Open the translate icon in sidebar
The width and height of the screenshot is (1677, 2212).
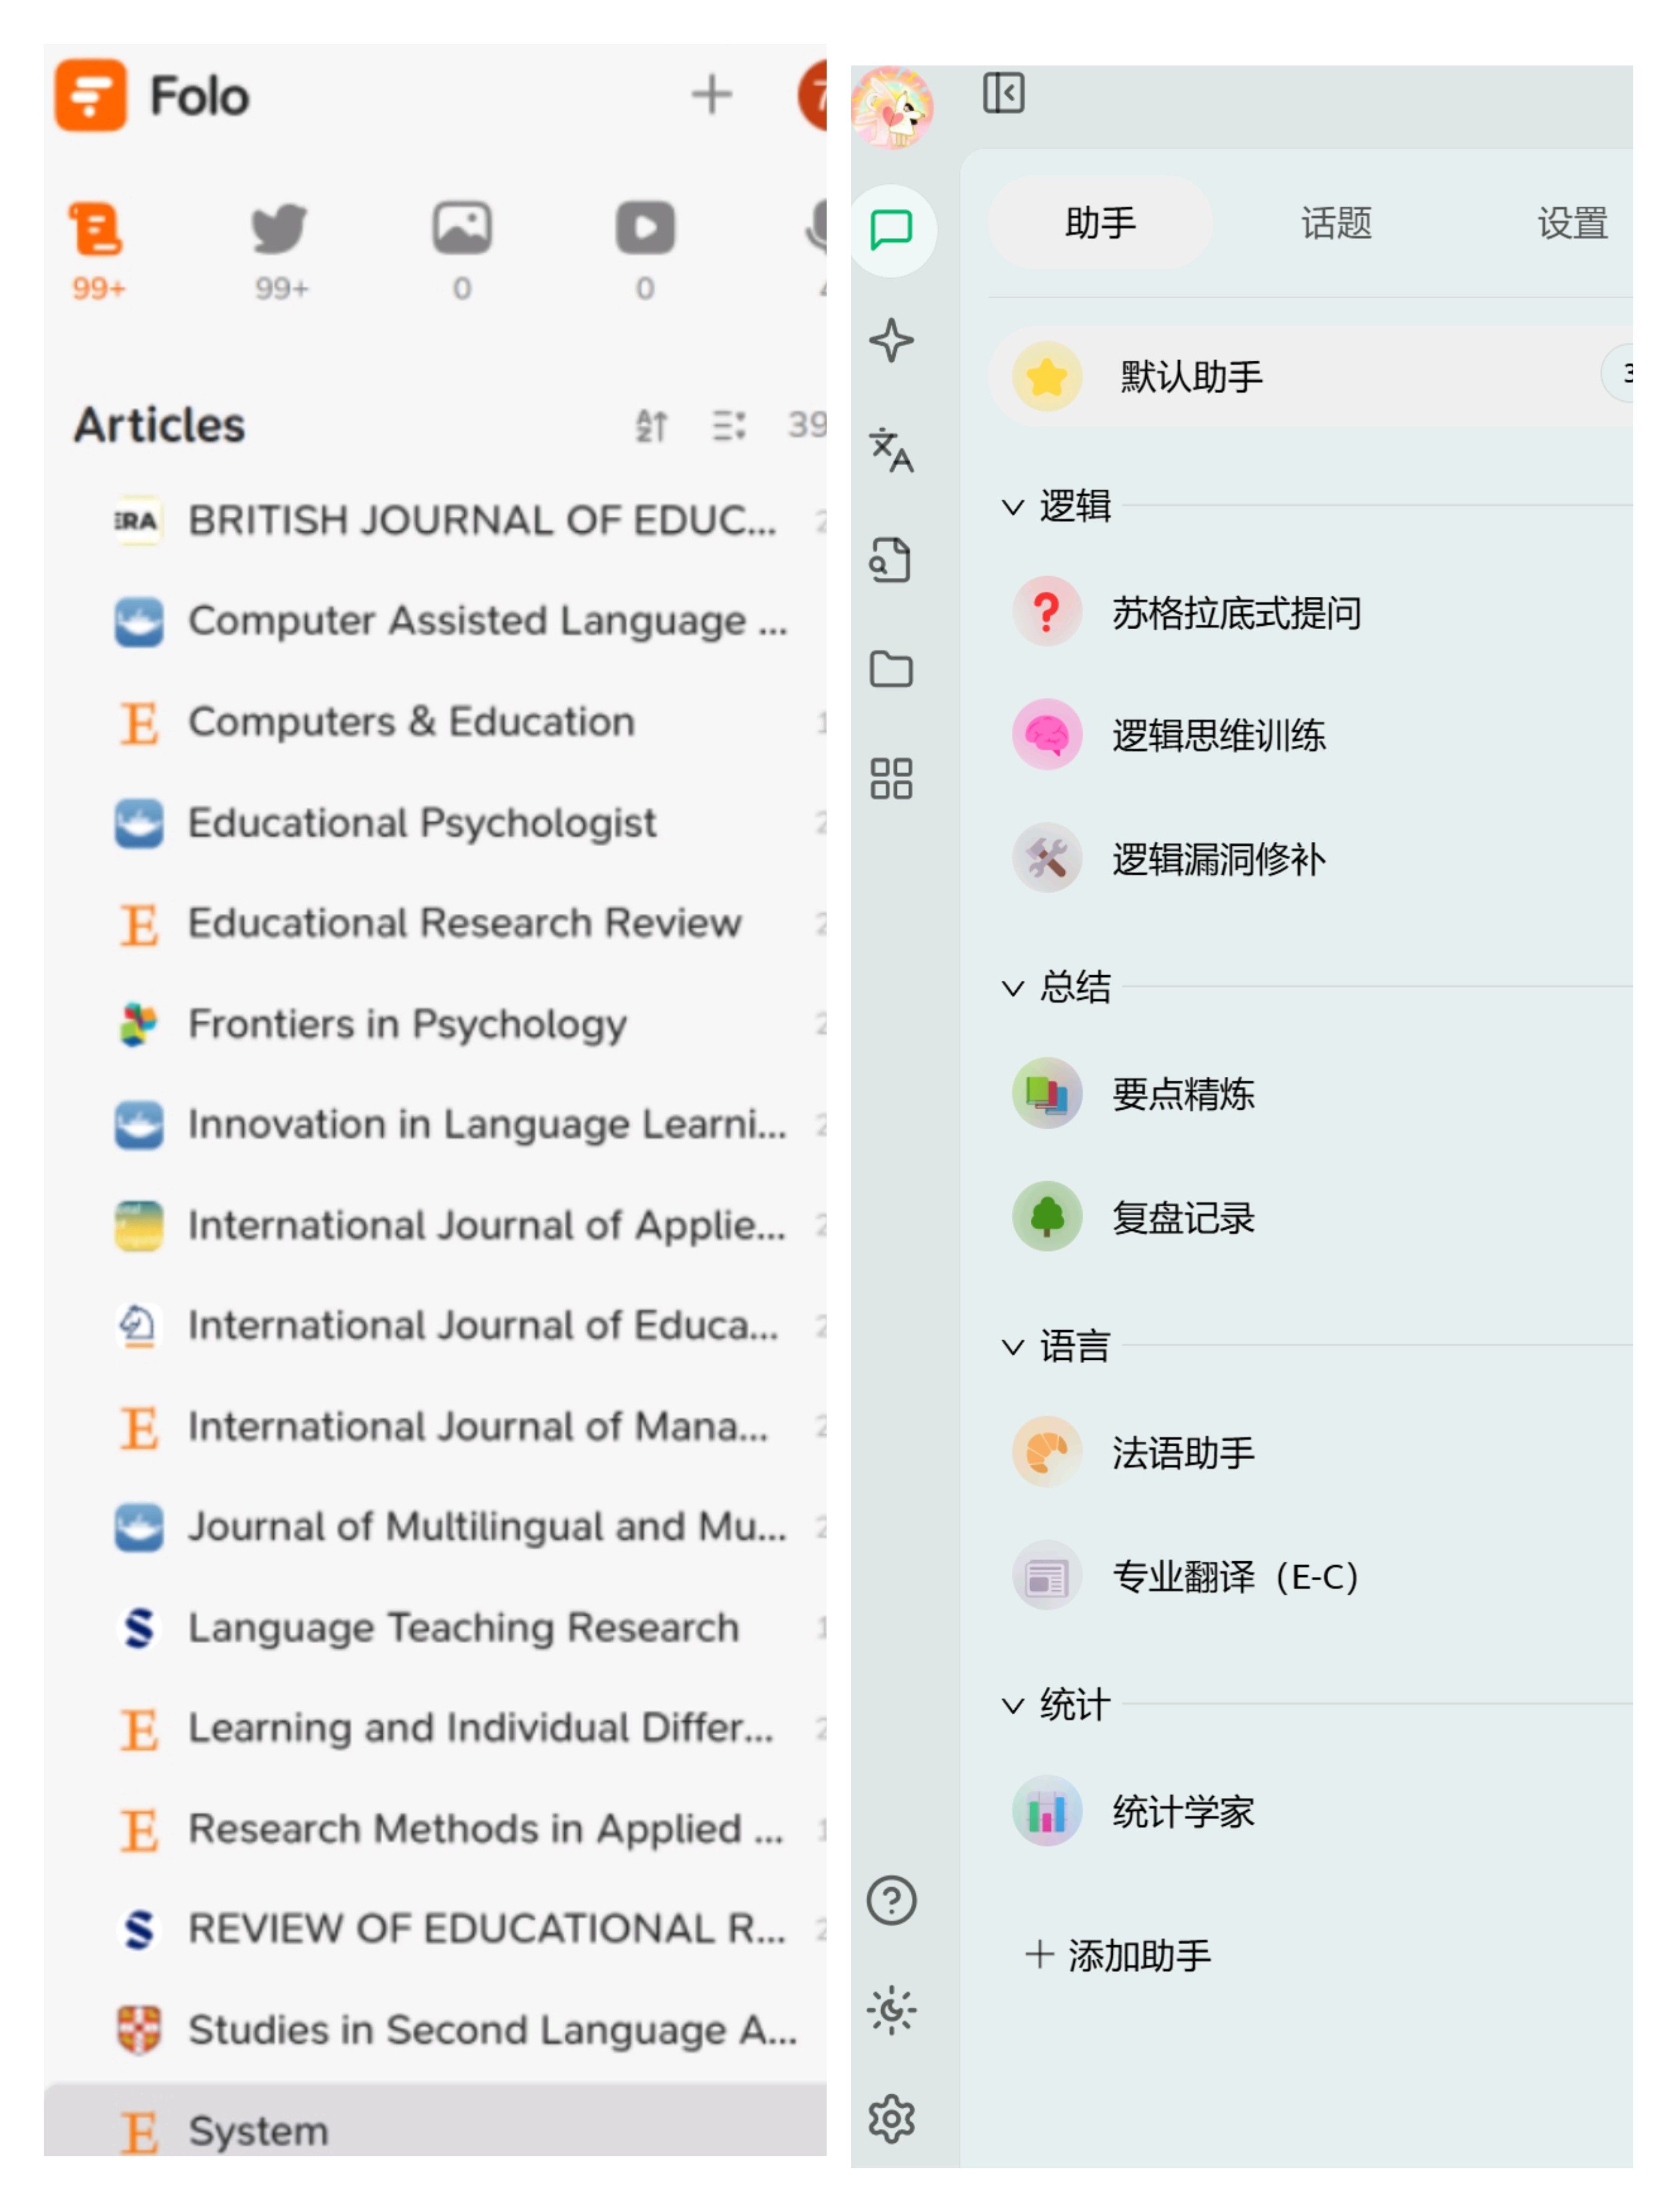[891, 450]
